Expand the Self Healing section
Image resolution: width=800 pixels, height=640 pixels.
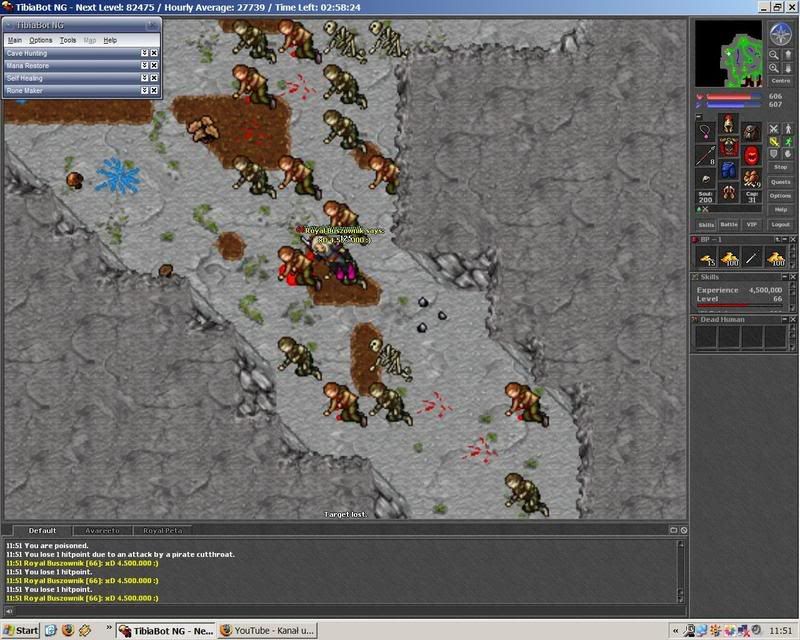144,78
